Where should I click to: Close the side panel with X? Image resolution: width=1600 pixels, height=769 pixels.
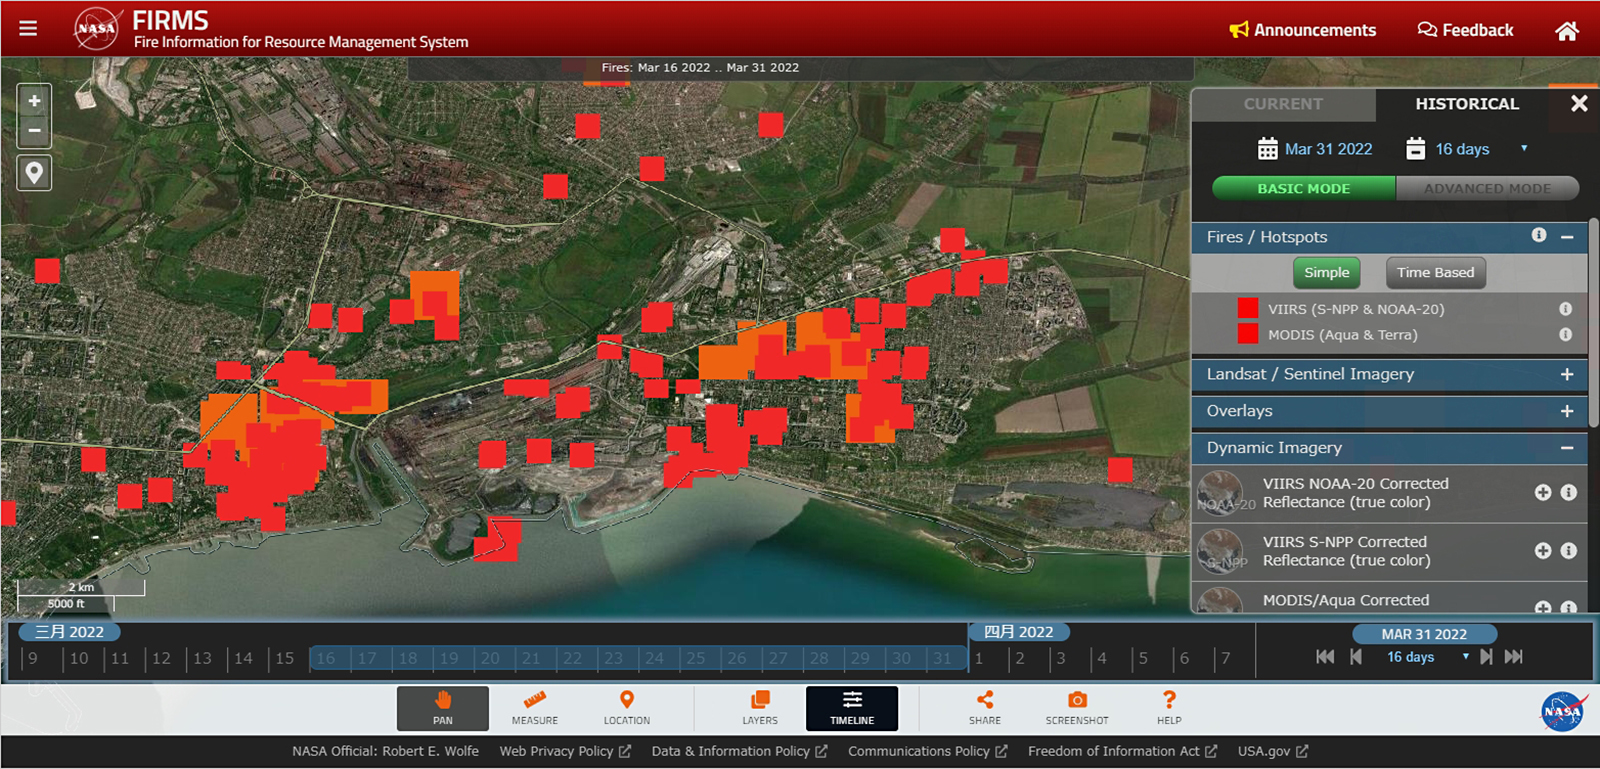pos(1579,104)
